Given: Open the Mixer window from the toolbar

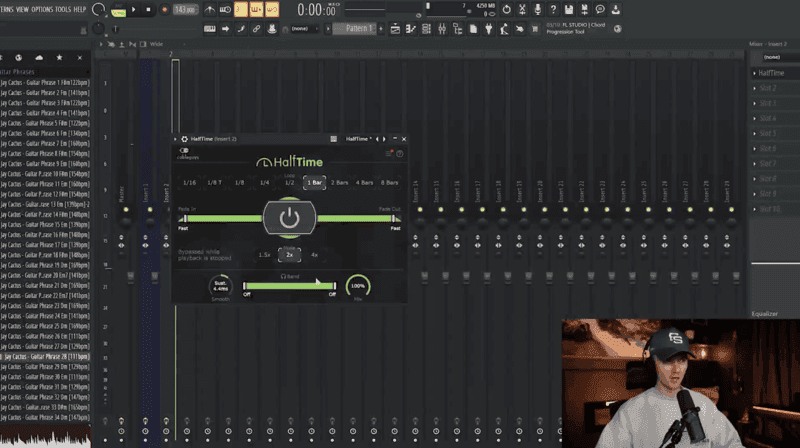Looking at the screenshot, I should click(x=442, y=29).
